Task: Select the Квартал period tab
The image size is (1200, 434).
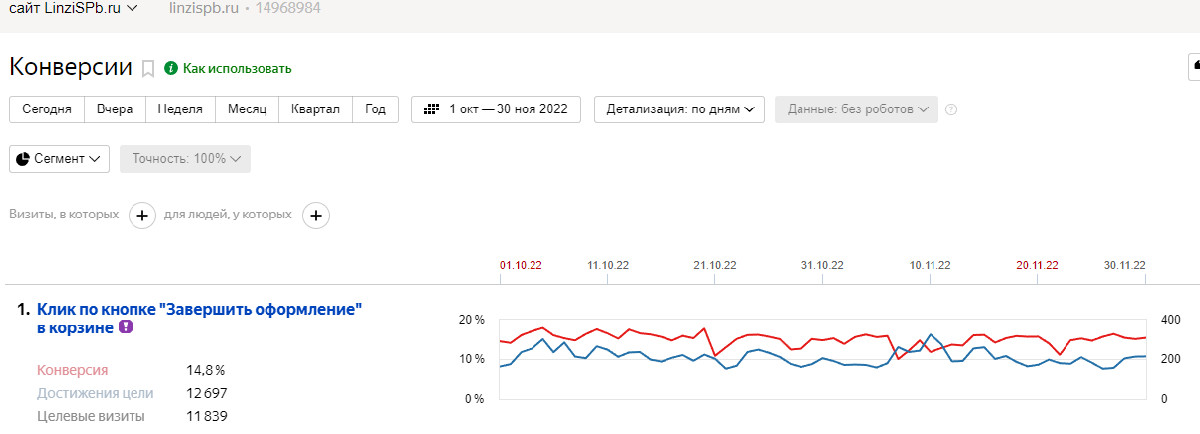Action: click(x=315, y=109)
